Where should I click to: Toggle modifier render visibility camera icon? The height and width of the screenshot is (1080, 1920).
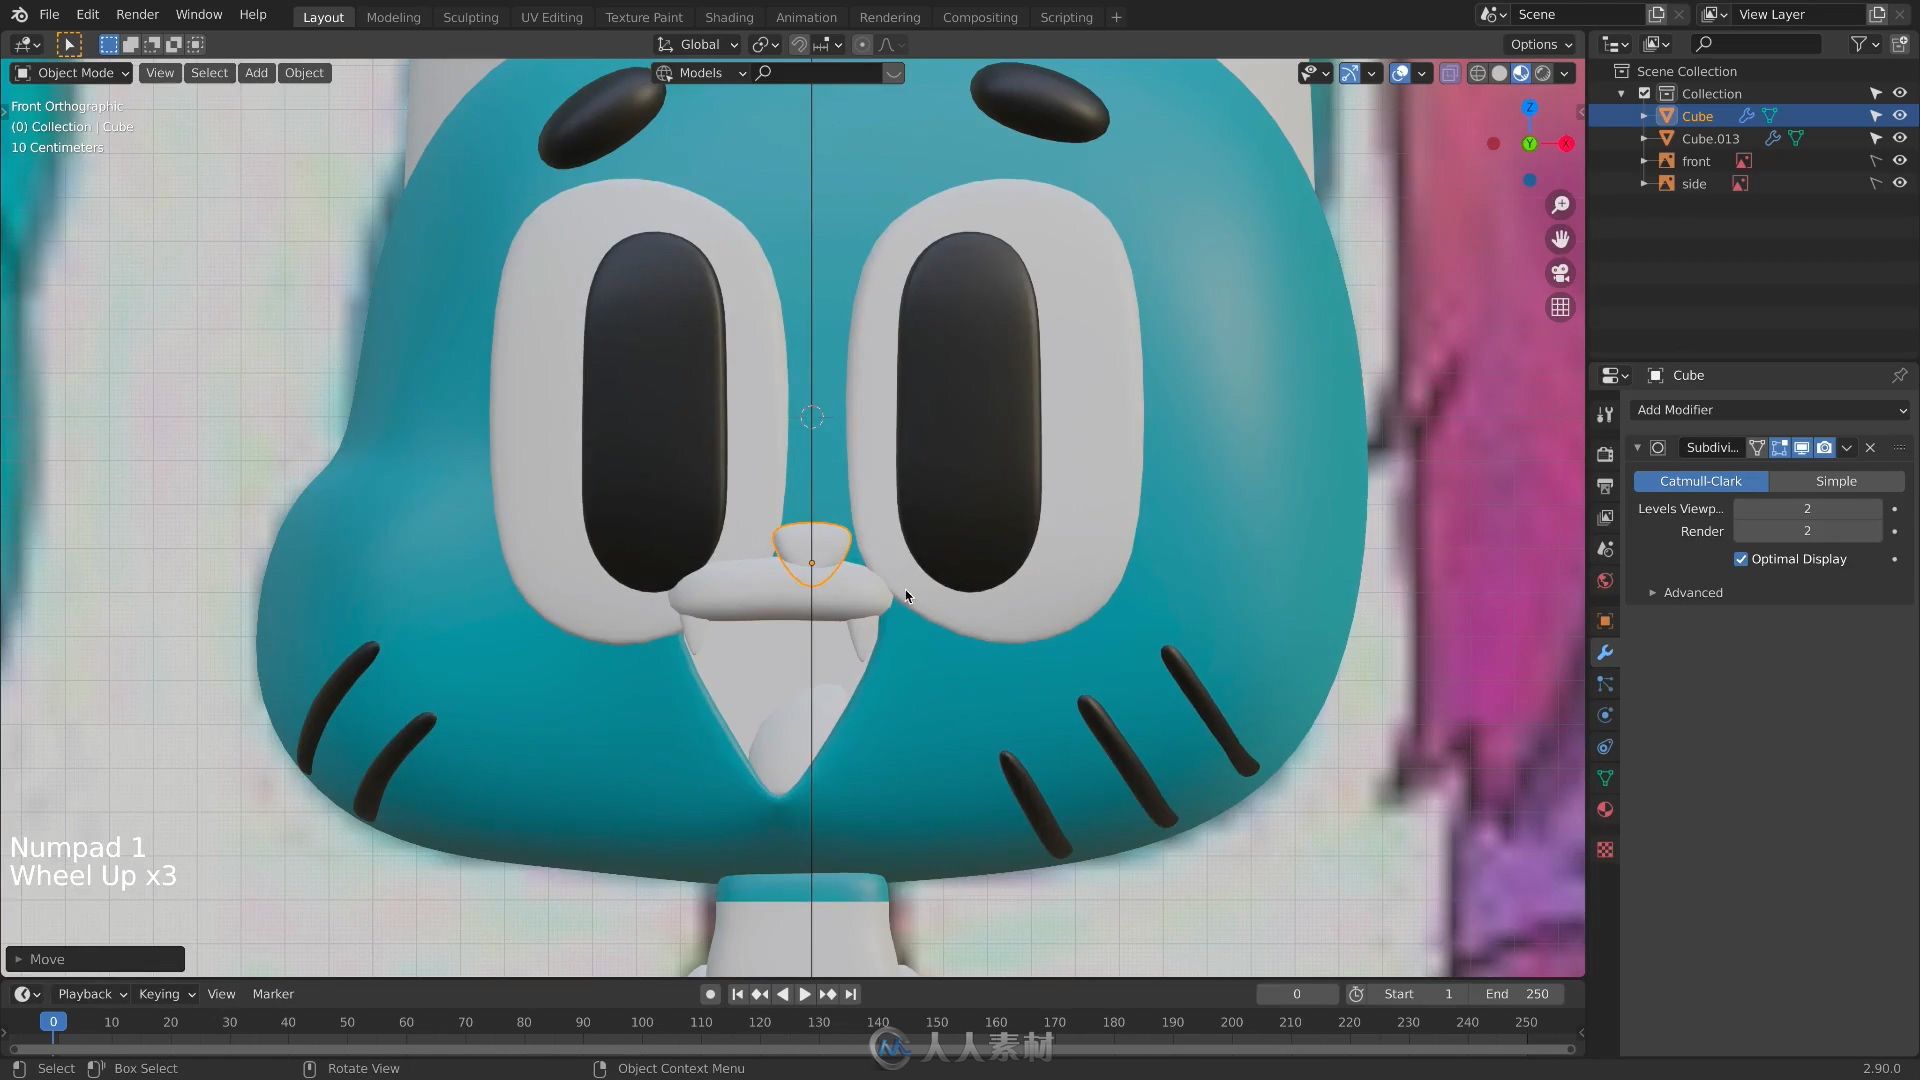(1824, 447)
